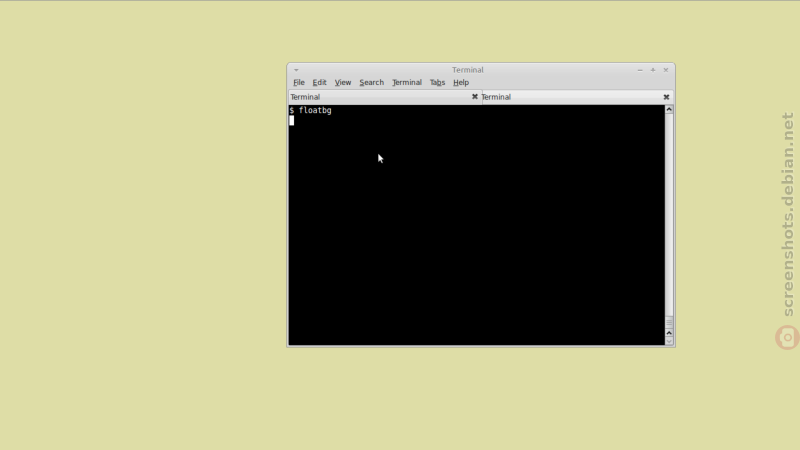The width and height of the screenshot is (800, 450).
Task: Open the View menu
Action: tap(343, 82)
